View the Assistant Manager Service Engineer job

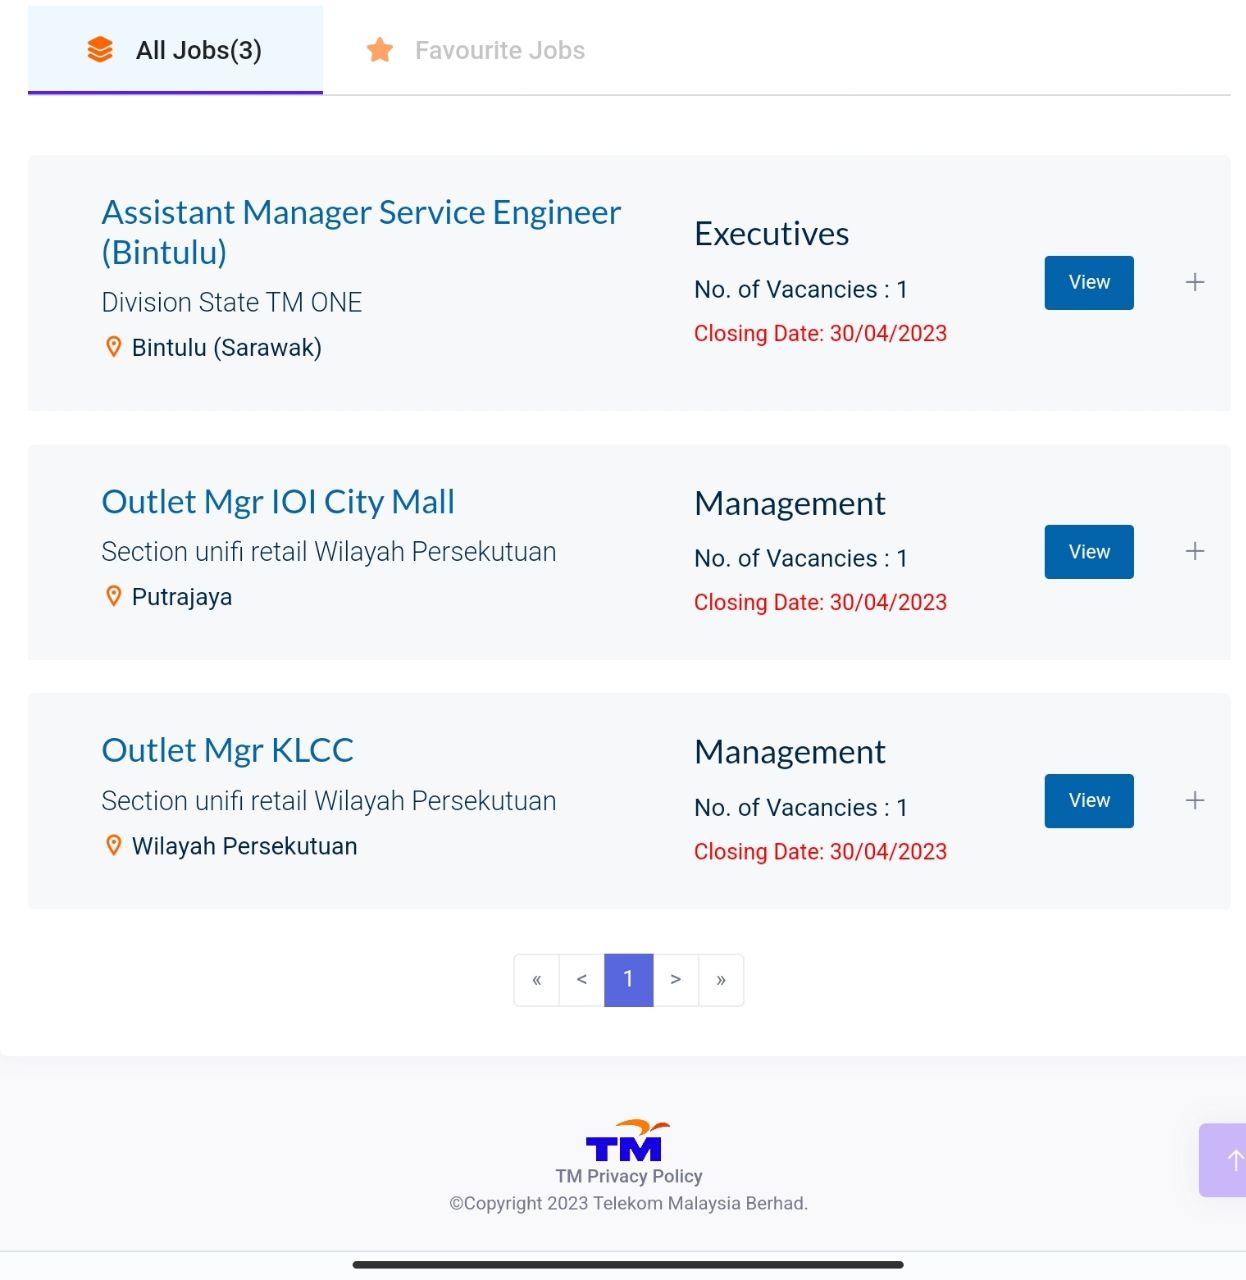tap(1089, 283)
